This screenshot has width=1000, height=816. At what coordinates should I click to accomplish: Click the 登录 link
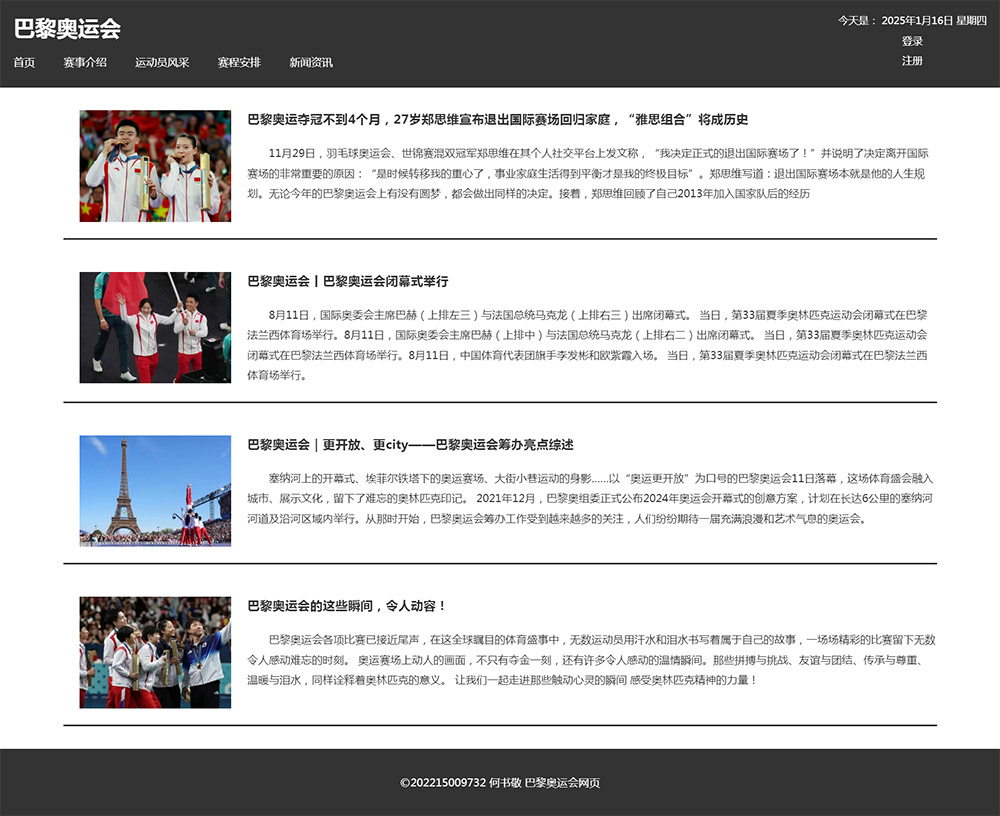coord(912,41)
